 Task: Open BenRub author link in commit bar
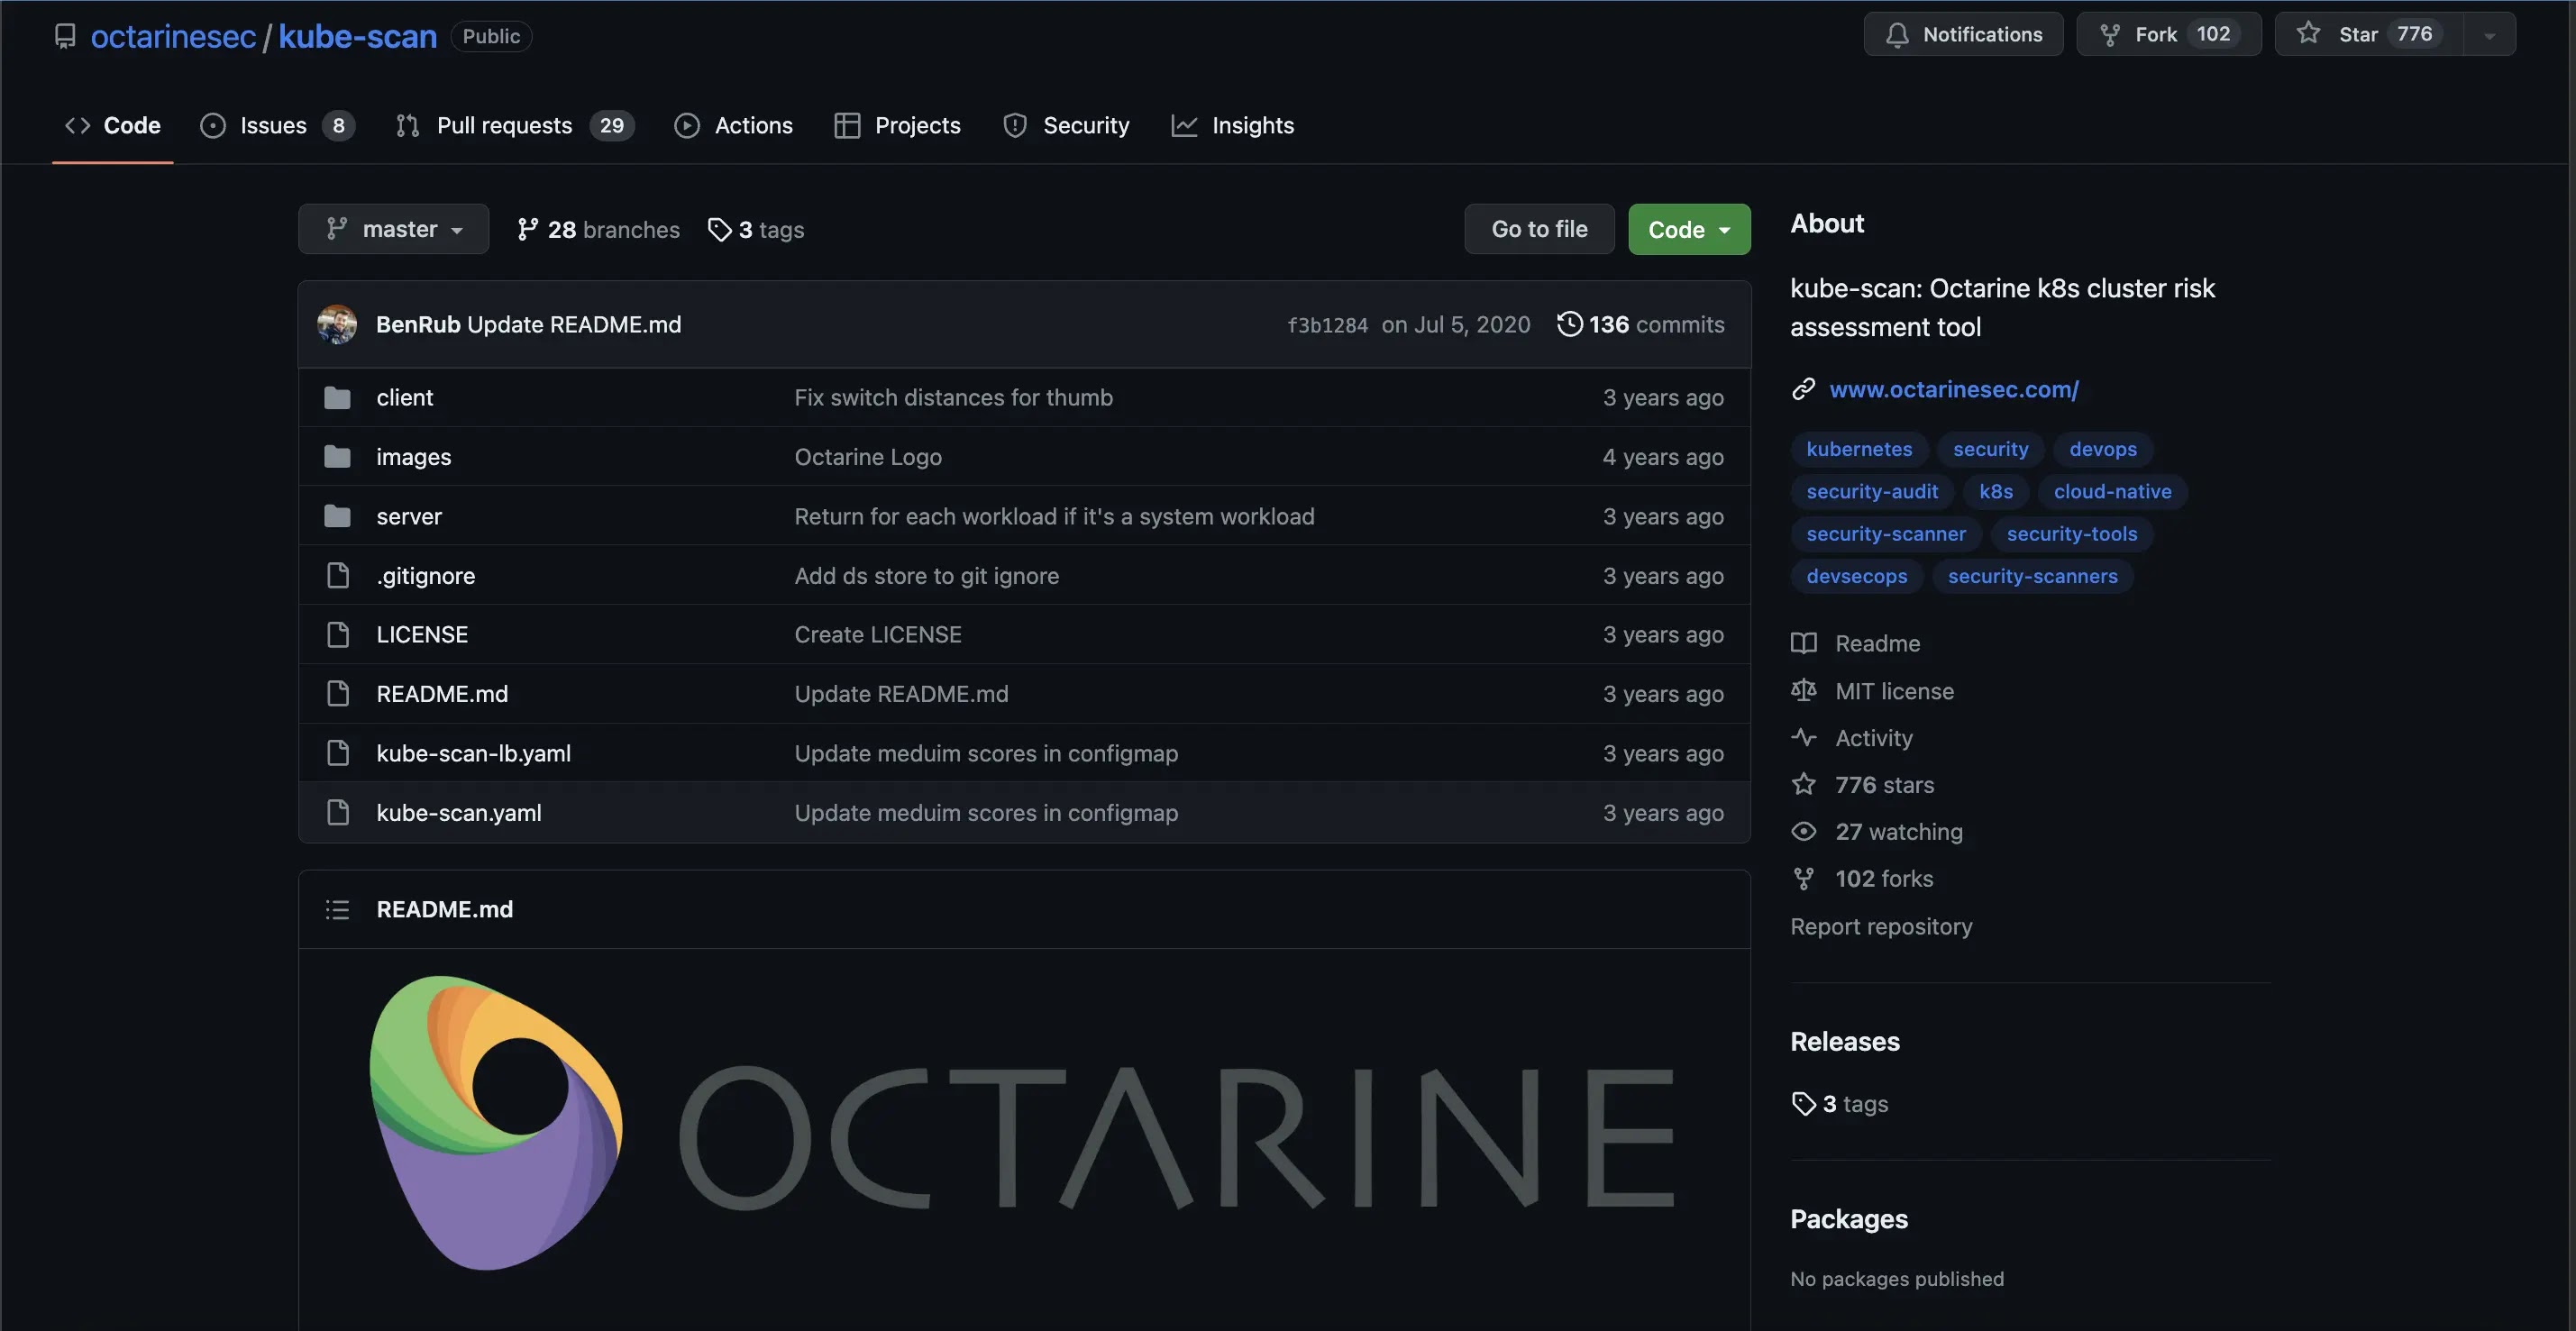[x=418, y=324]
